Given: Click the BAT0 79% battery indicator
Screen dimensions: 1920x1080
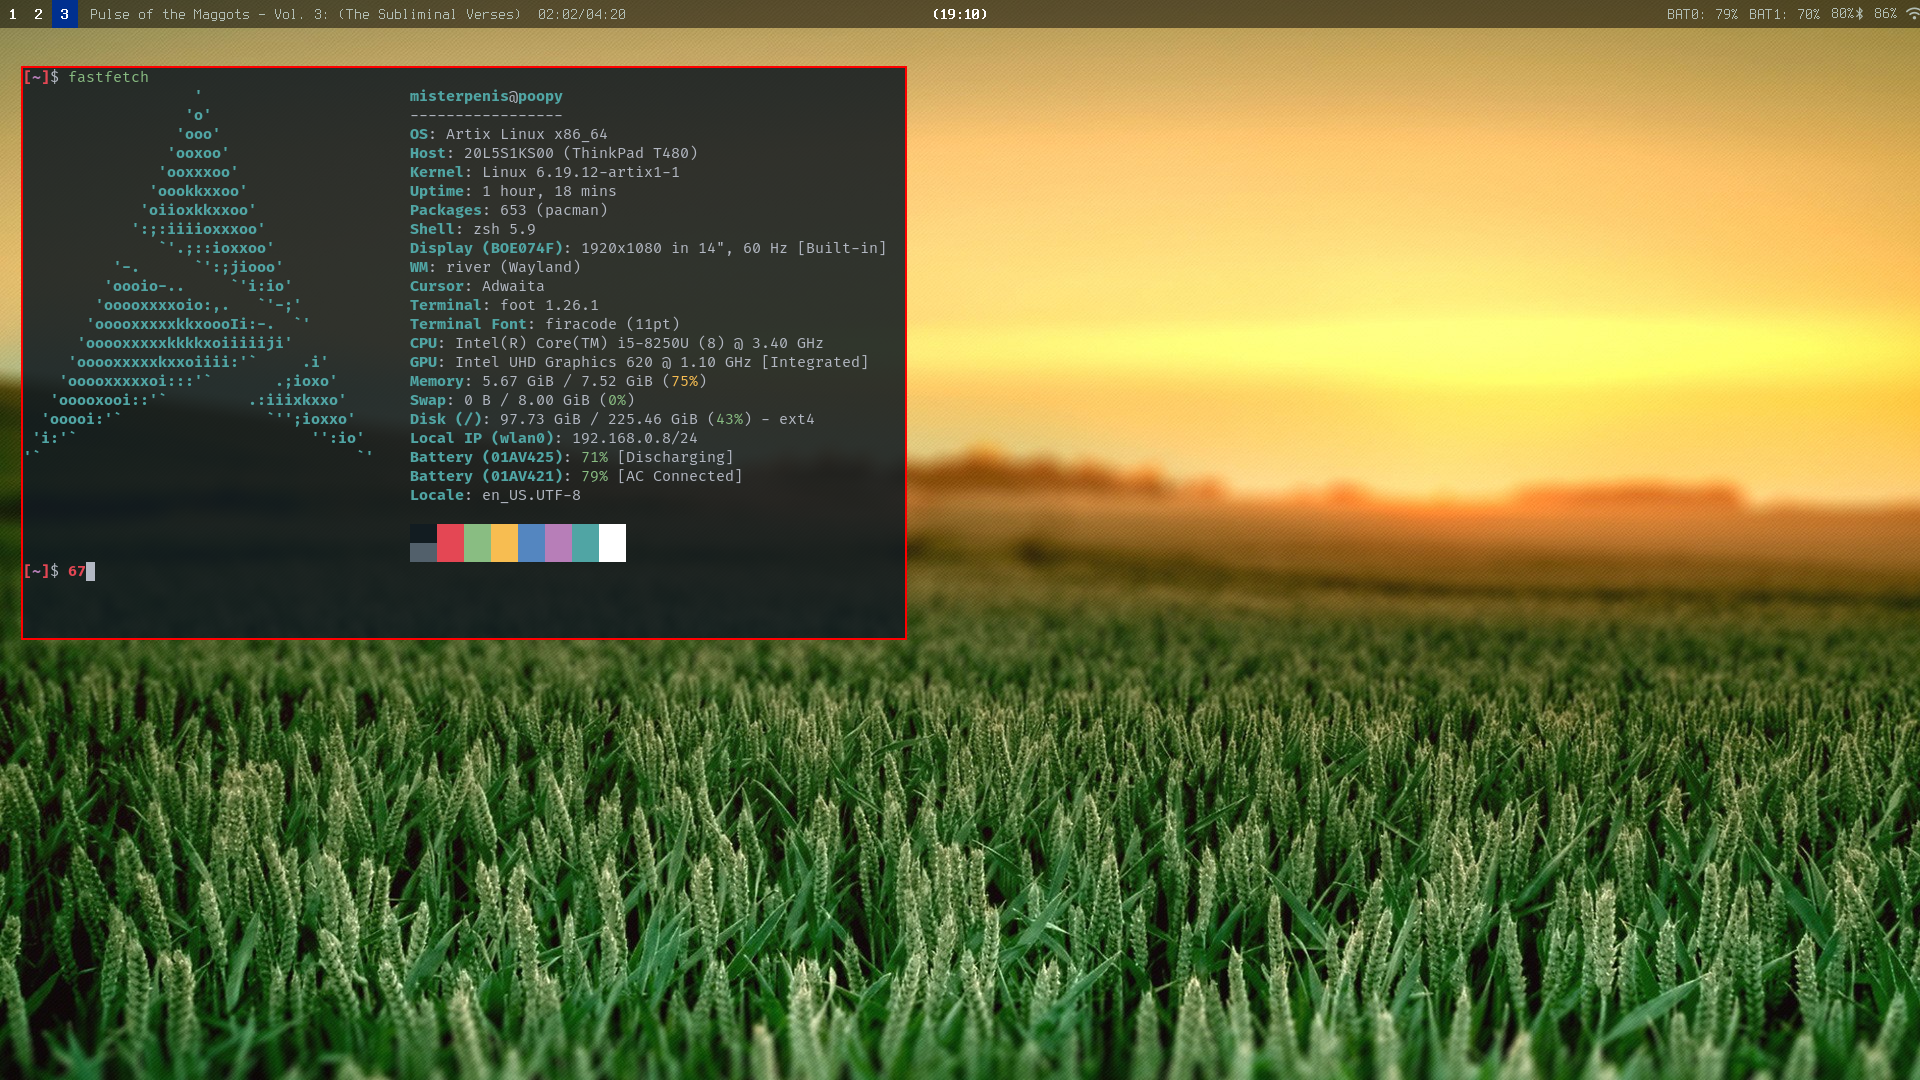Looking at the screenshot, I should 1702,14.
